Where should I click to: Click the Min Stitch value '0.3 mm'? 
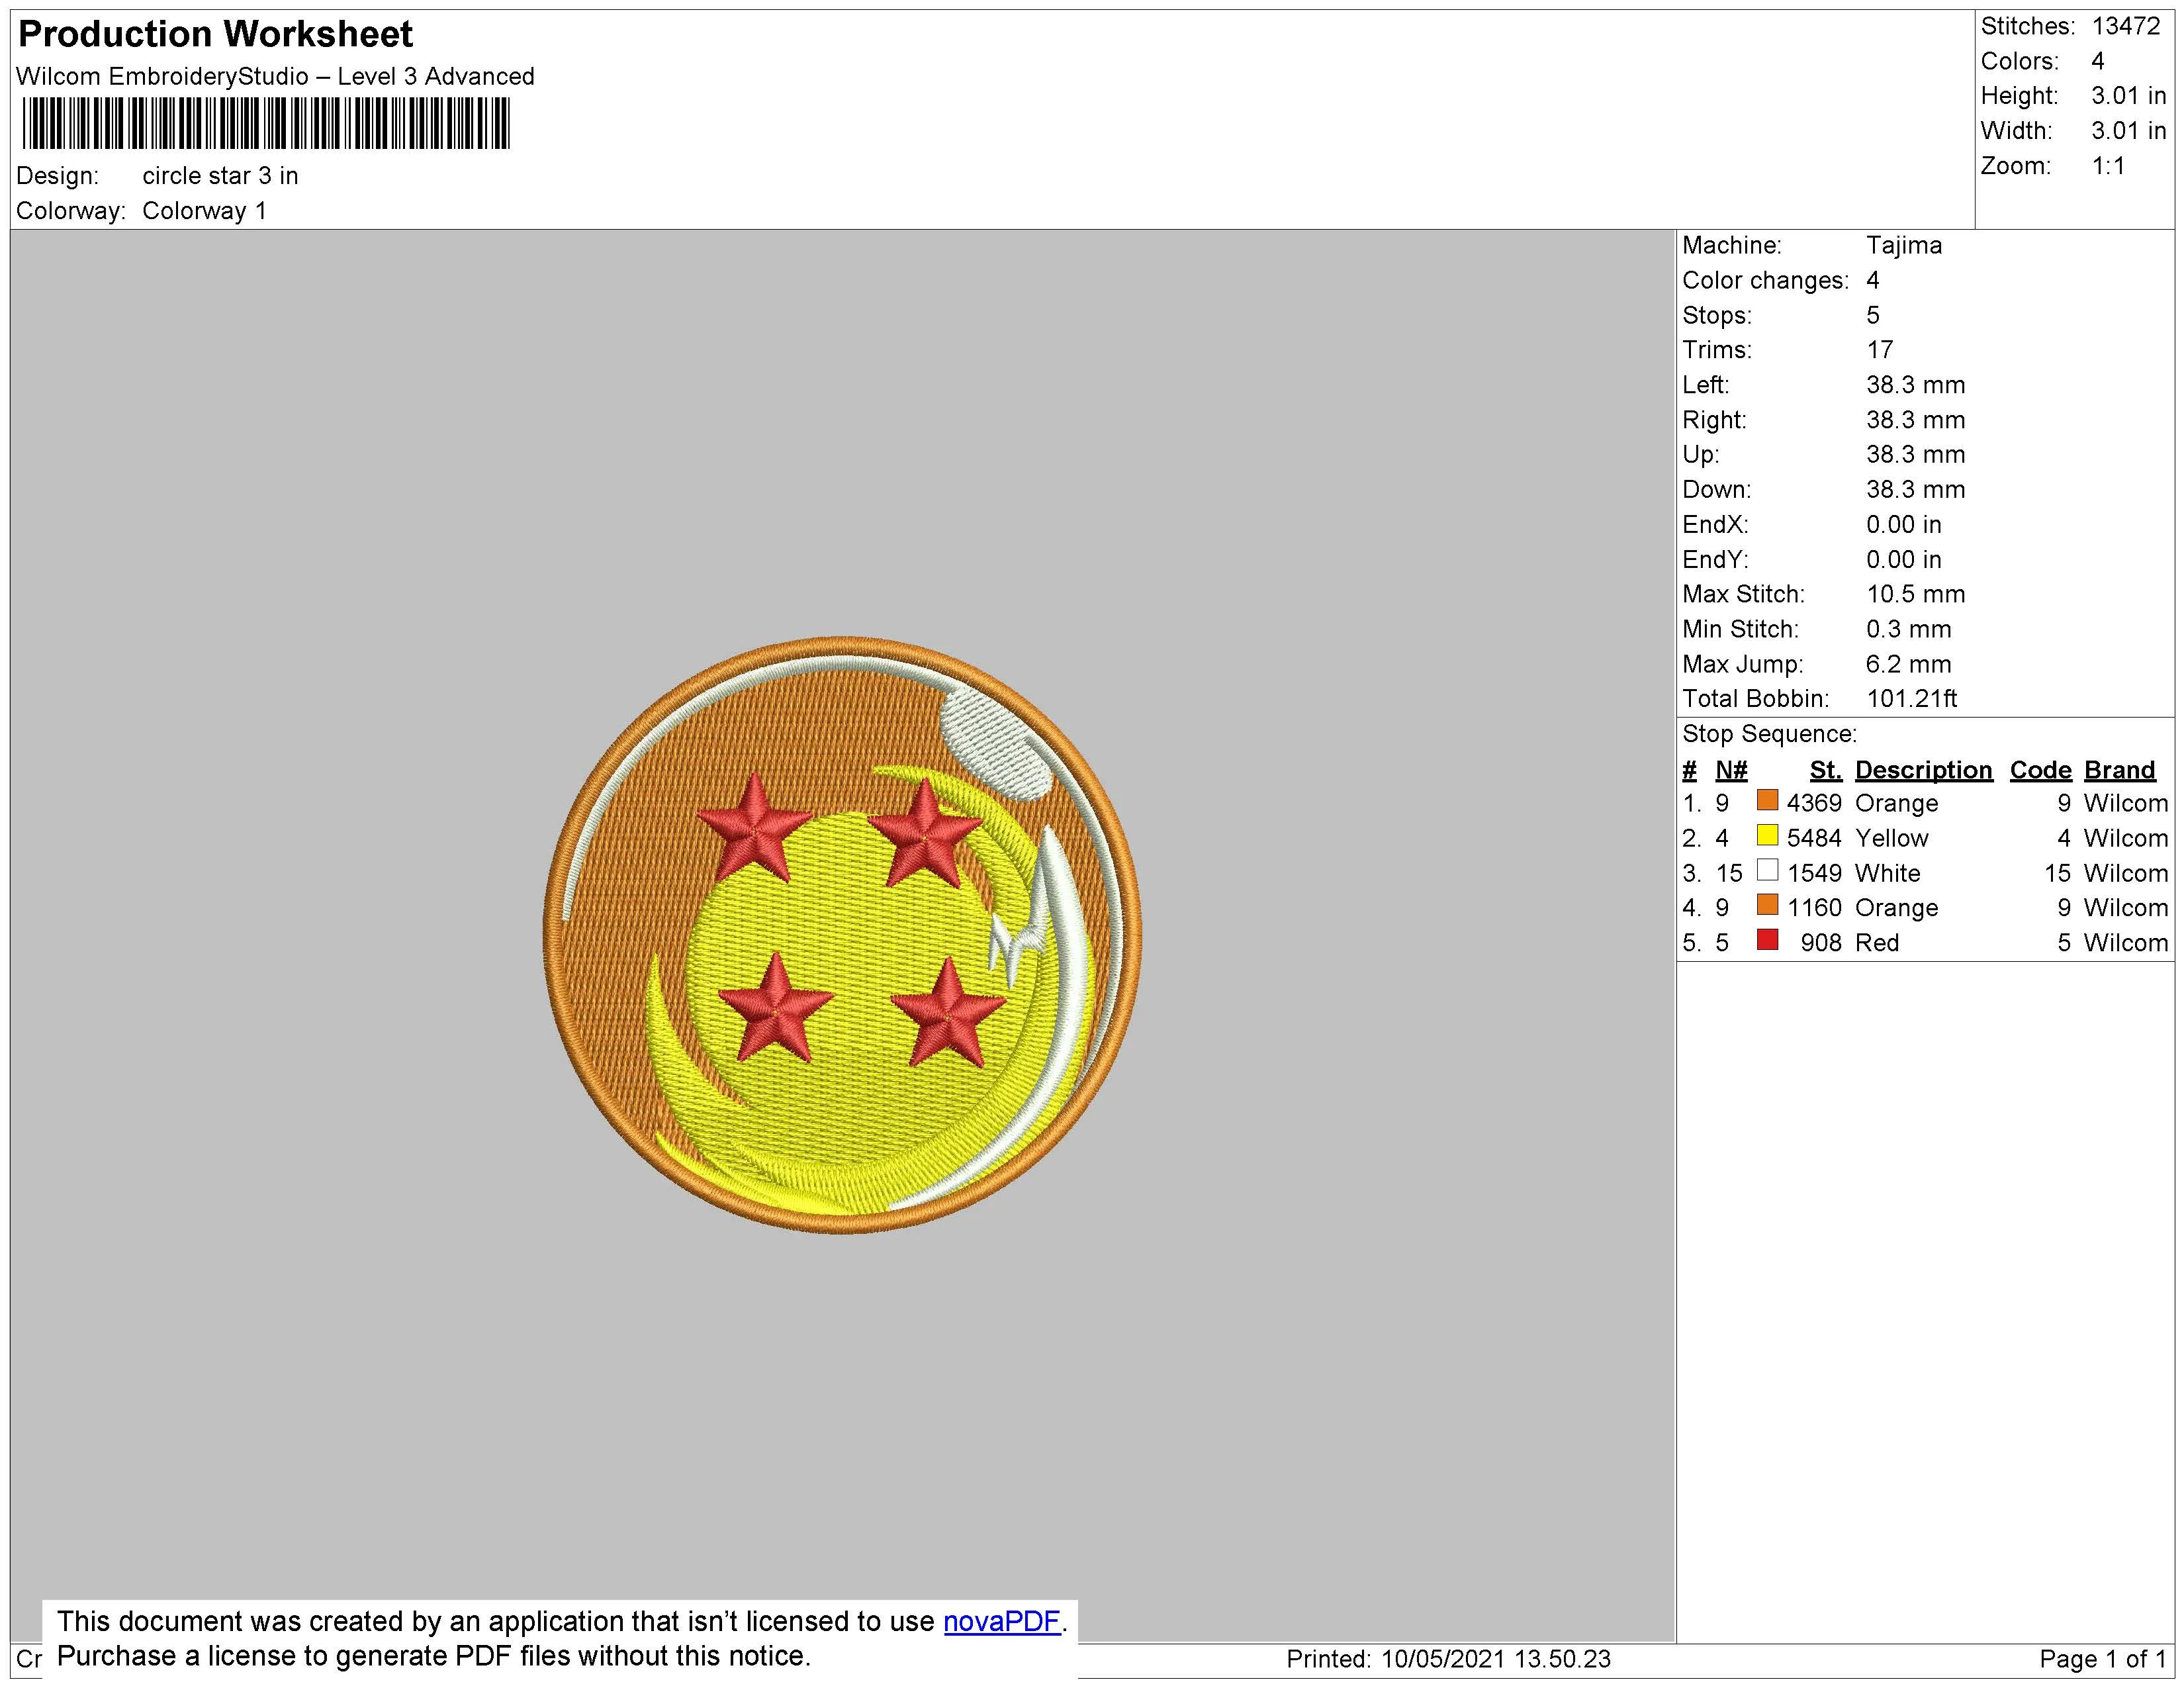click(x=1908, y=630)
